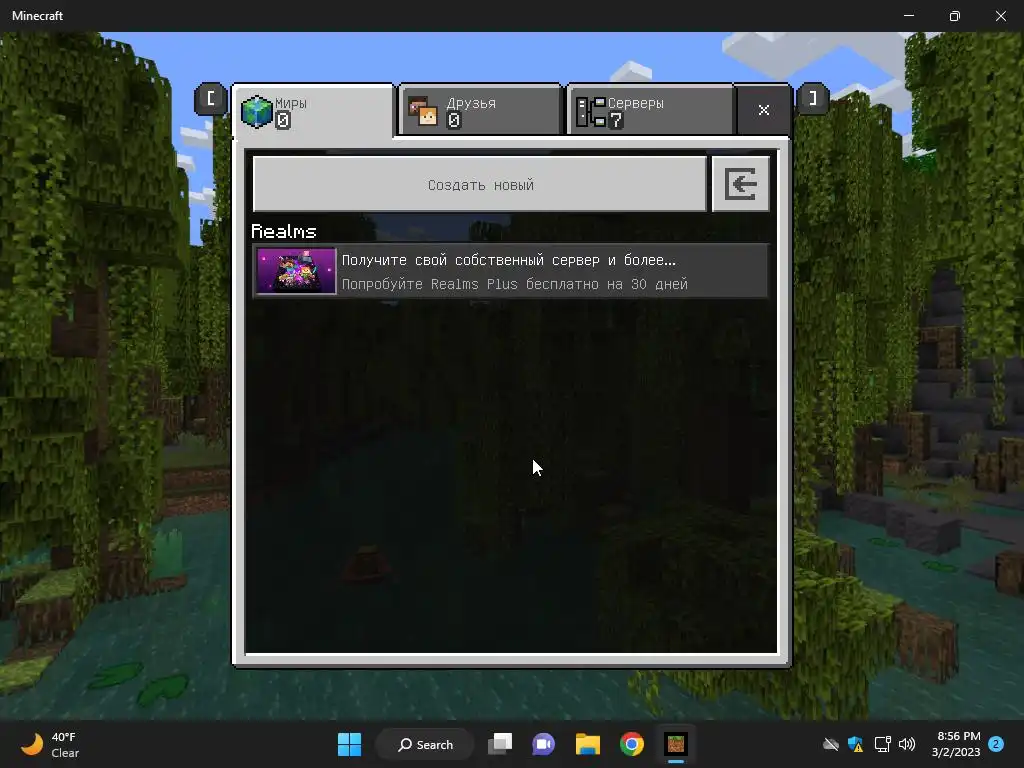Open the Серверы tab
The image size is (1024, 768).
[651, 110]
